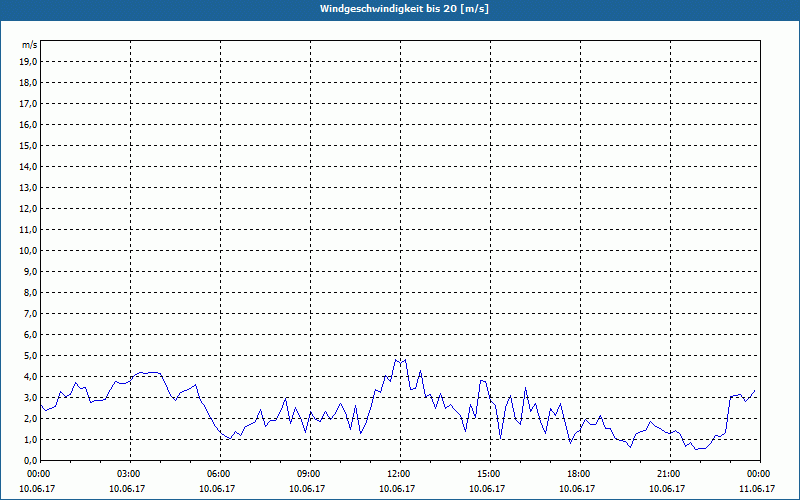Click the "4,0" y-axis value
The image size is (800, 500).
30,377
